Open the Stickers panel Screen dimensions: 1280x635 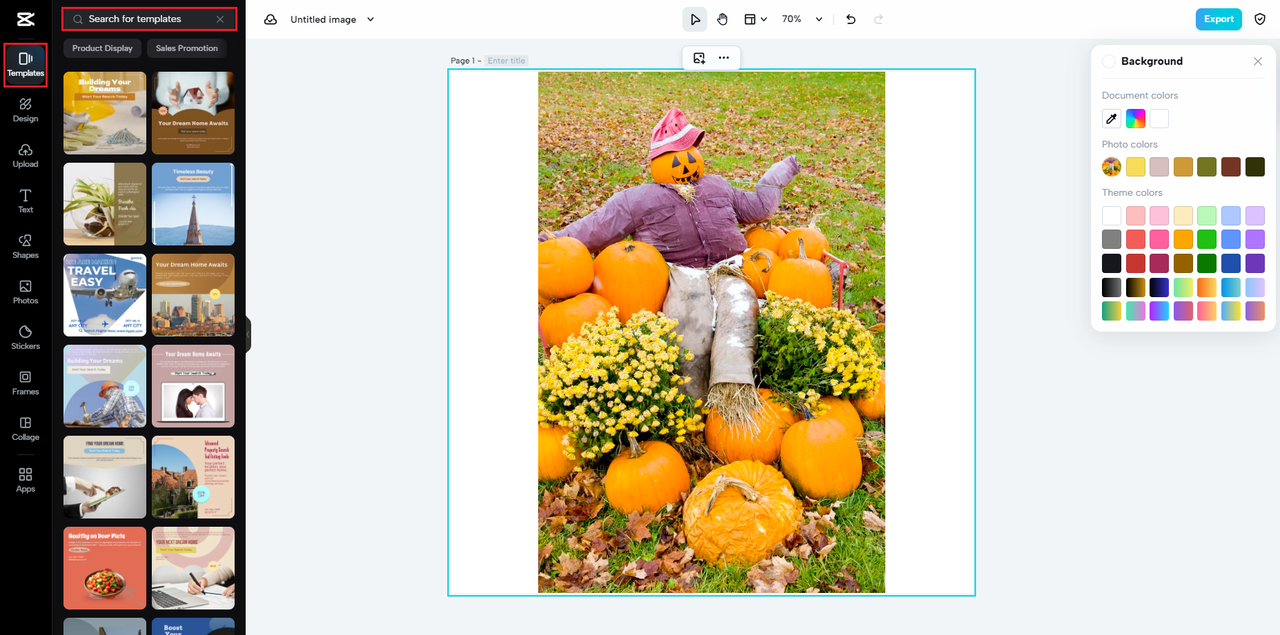25,337
